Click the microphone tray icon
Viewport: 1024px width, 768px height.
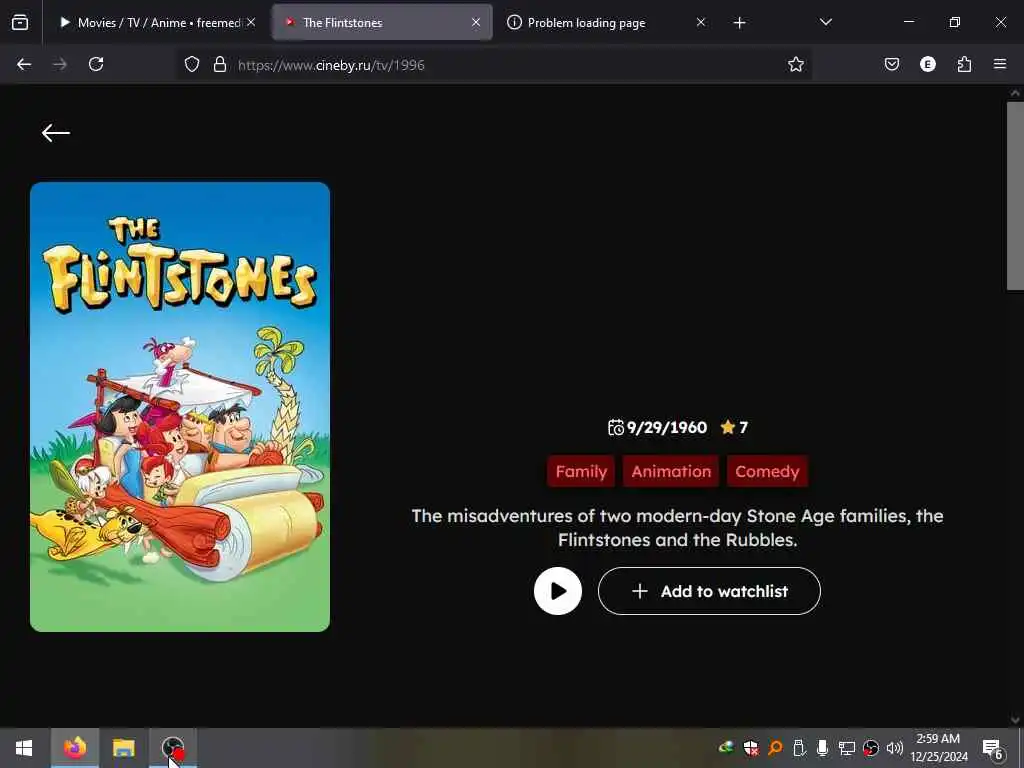822,748
